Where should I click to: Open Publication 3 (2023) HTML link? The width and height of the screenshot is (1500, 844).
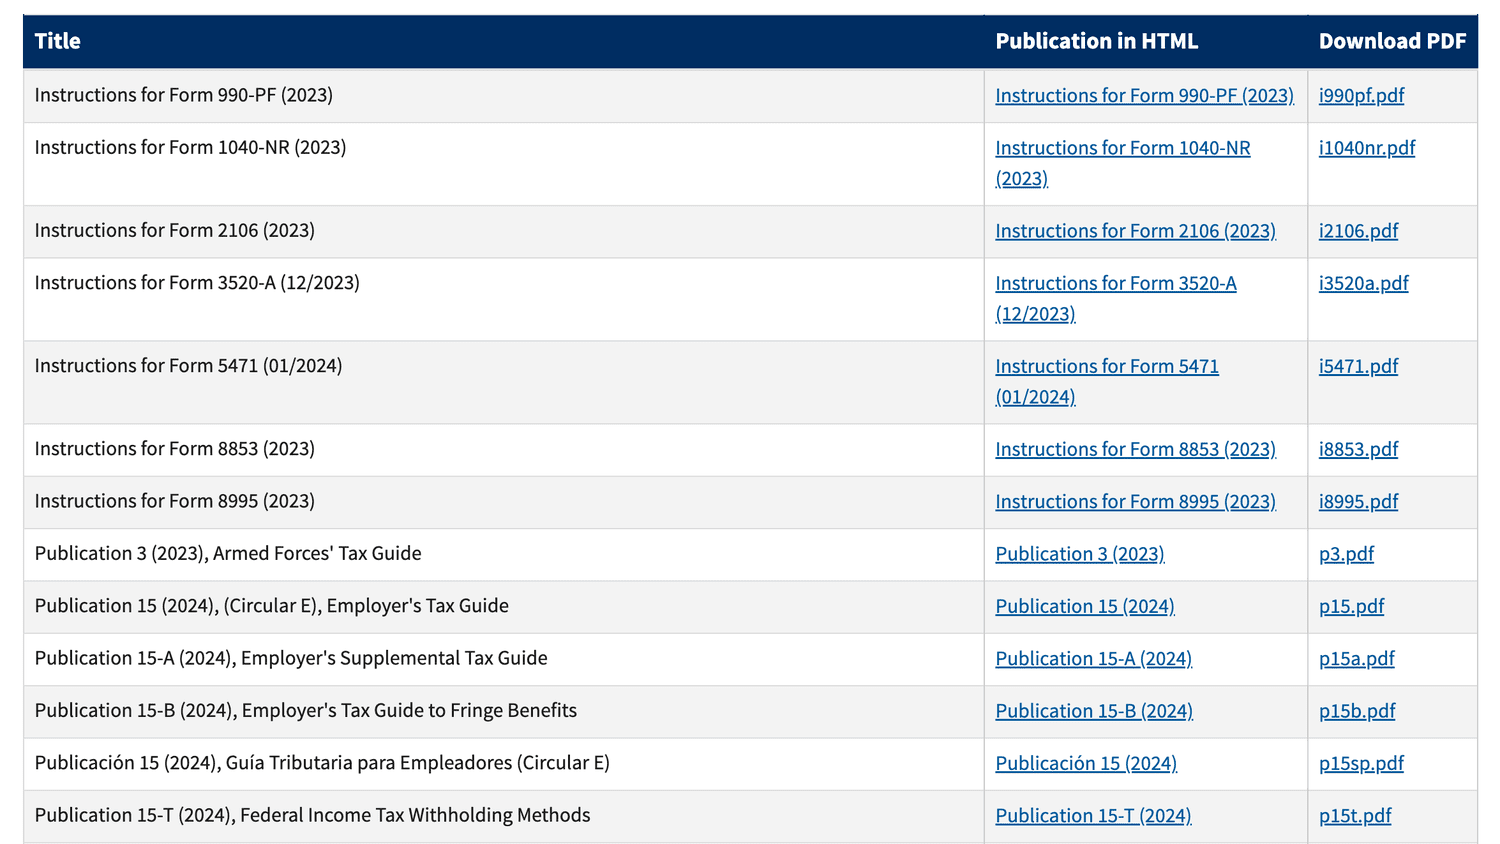[1080, 554]
